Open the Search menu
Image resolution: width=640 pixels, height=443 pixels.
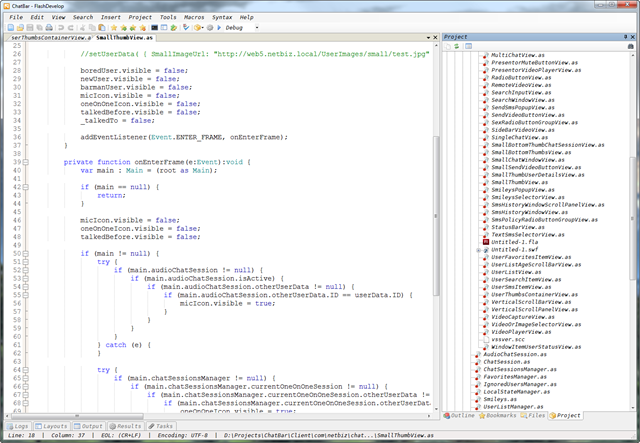(83, 17)
